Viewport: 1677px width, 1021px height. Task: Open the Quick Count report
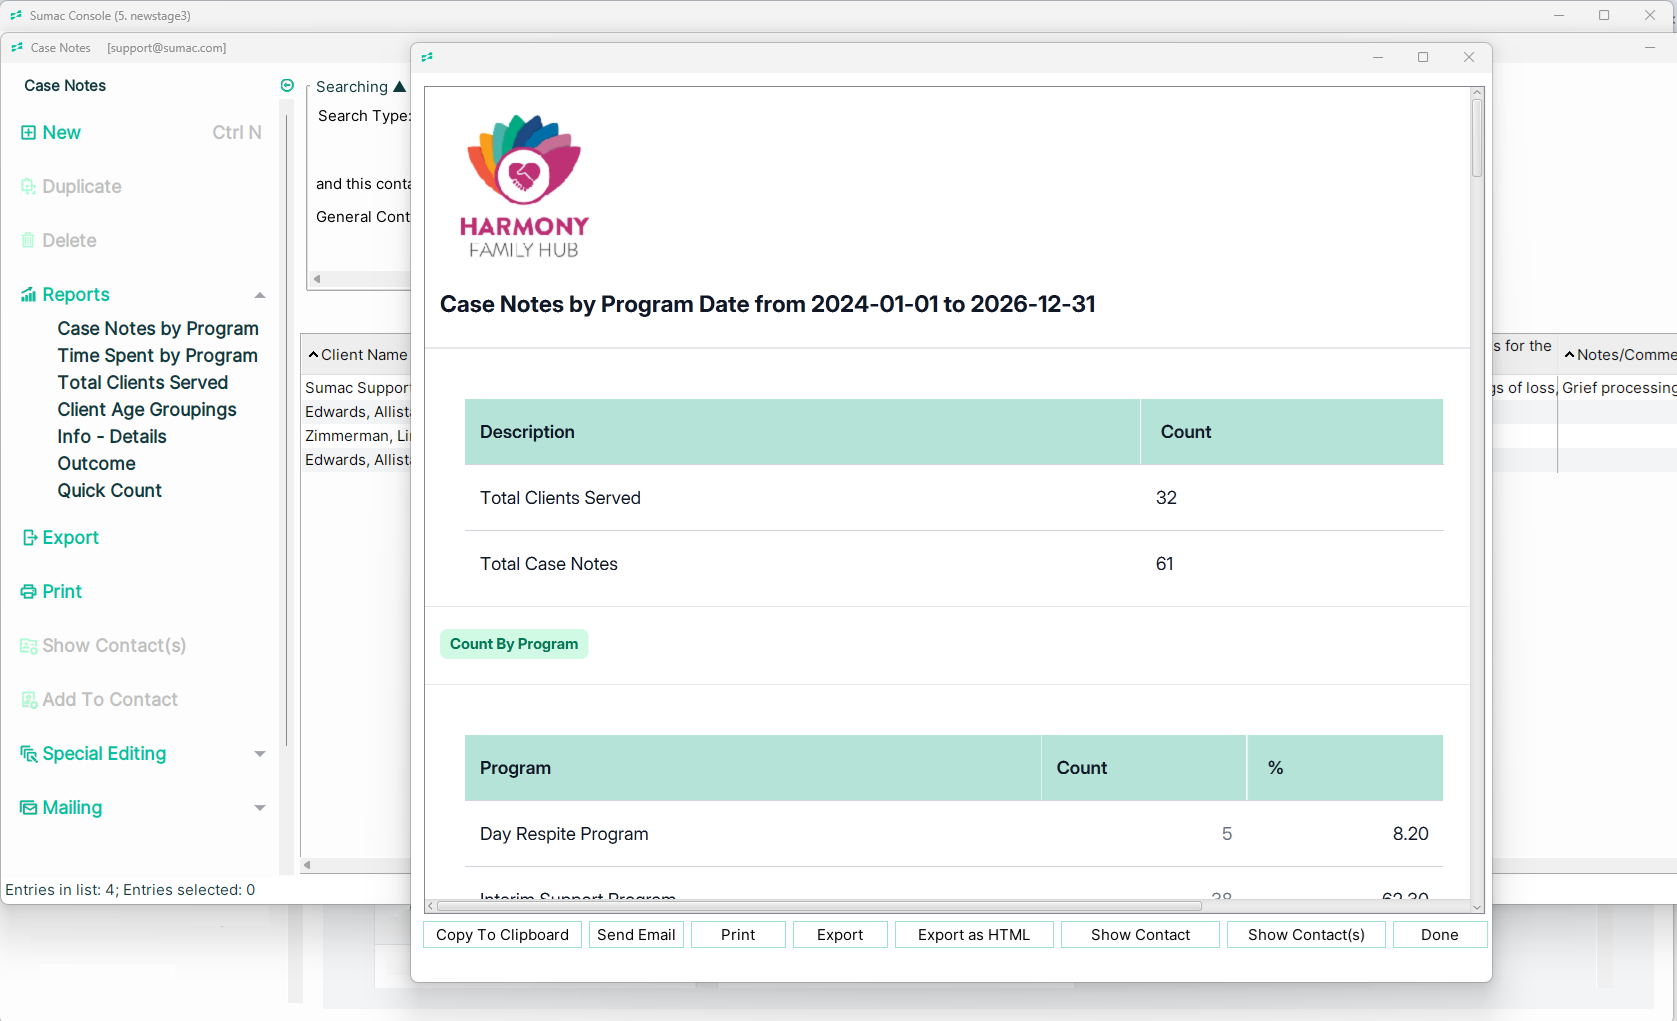pyautogui.click(x=109, y=491)
